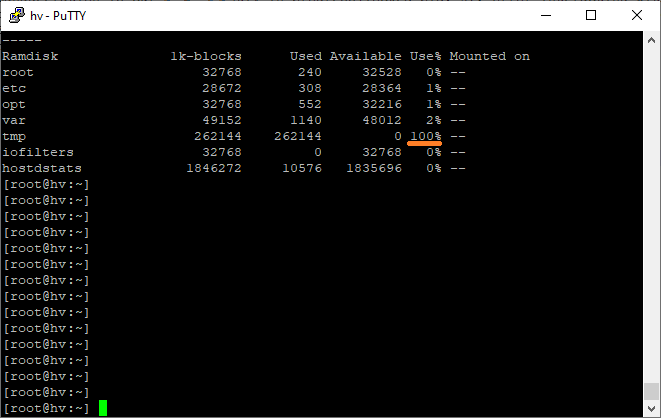Click the 1140 used value for var

(x=306, y=120)
